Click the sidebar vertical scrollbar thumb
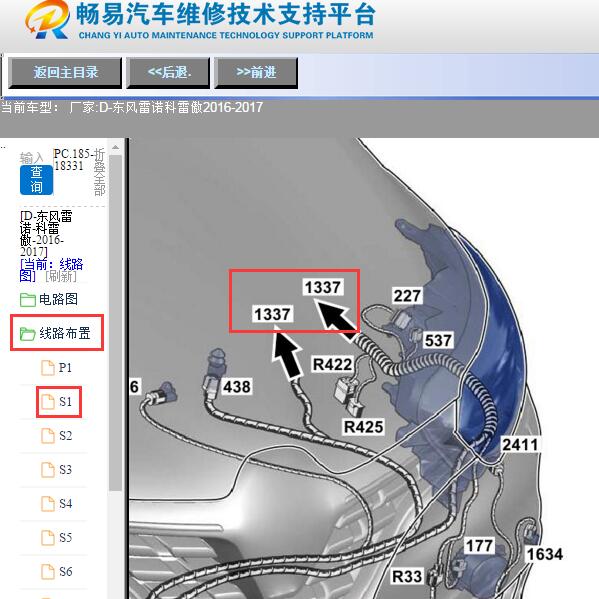The height and width of the screenshot is (599, 599). [x=115, y=323]
